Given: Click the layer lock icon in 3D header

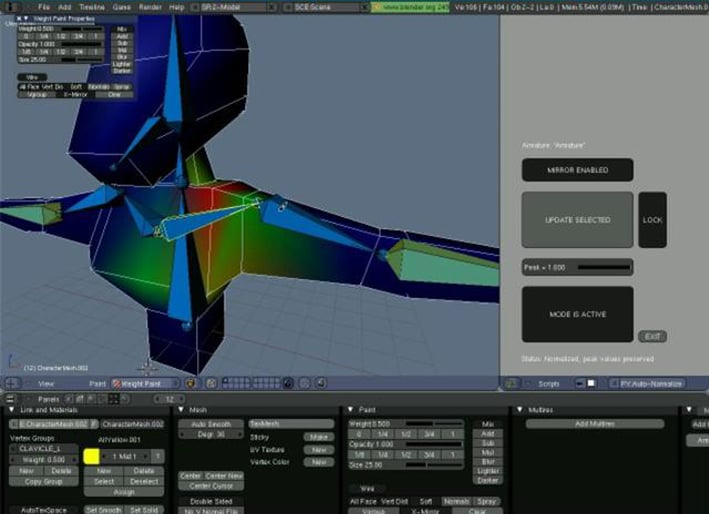Looking at the screenshot, I should point(288,383).
